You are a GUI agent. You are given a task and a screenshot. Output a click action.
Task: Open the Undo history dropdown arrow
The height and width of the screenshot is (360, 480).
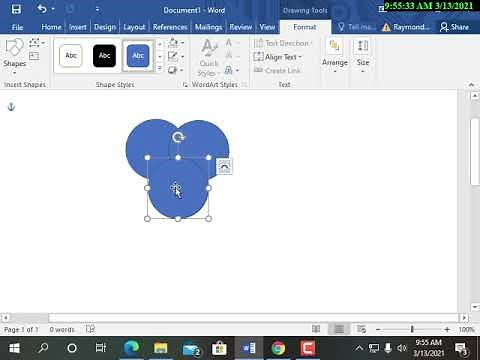pos(53,9)
